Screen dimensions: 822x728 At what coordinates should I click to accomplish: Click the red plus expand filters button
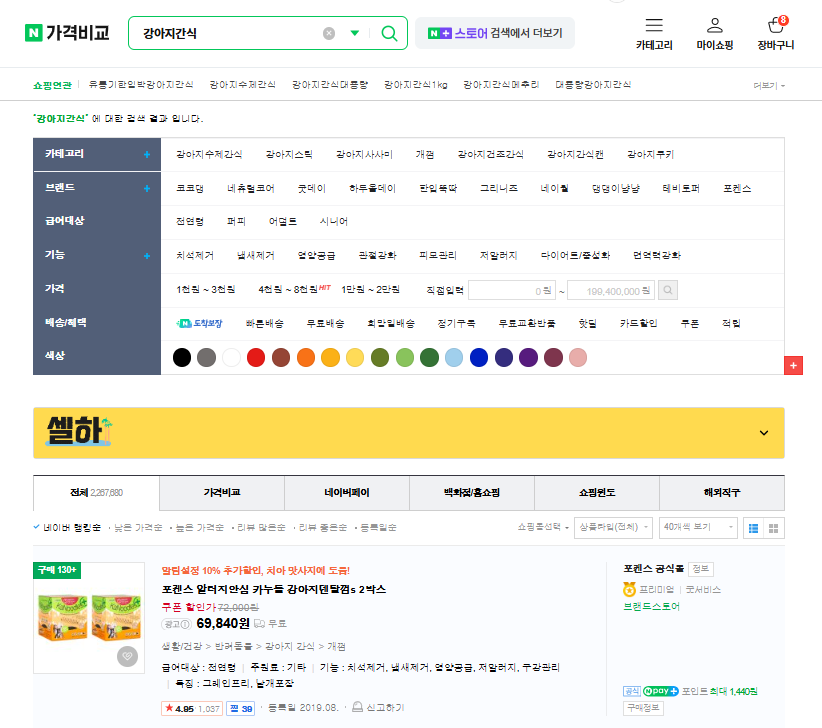coord(793,365)
